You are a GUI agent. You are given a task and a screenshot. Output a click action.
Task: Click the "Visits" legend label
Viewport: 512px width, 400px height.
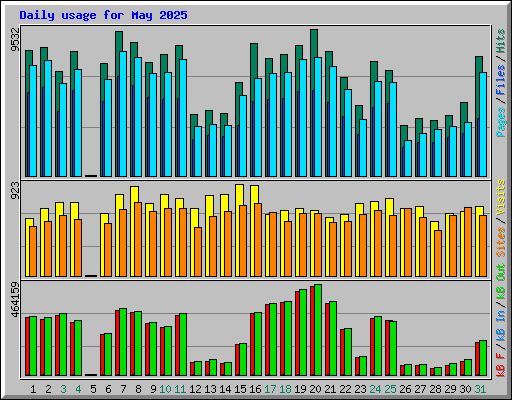click(501, 197)
